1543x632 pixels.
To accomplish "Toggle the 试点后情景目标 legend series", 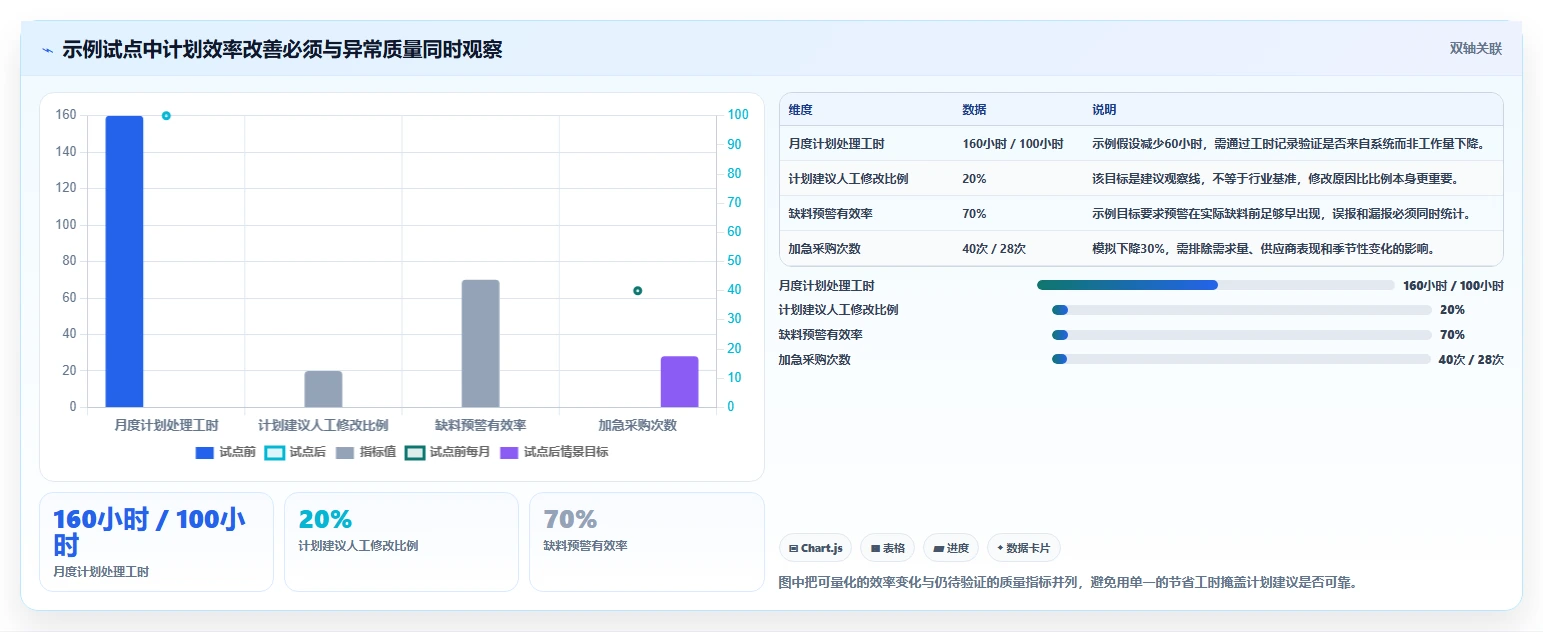I will point(554,452).
